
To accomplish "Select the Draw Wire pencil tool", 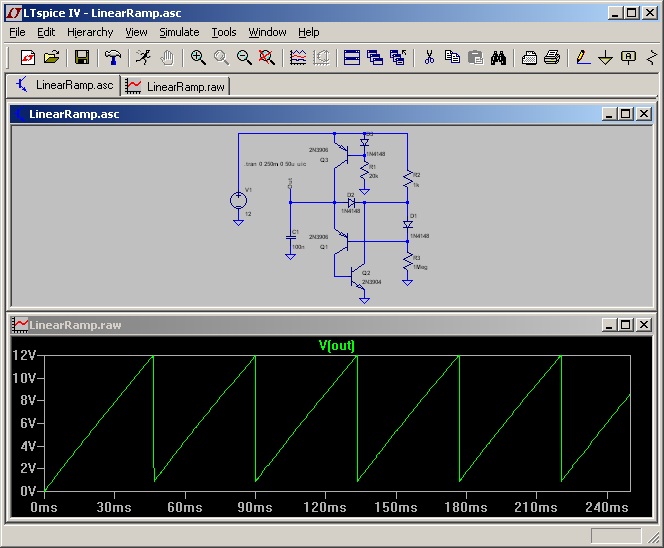I will 582,57.
